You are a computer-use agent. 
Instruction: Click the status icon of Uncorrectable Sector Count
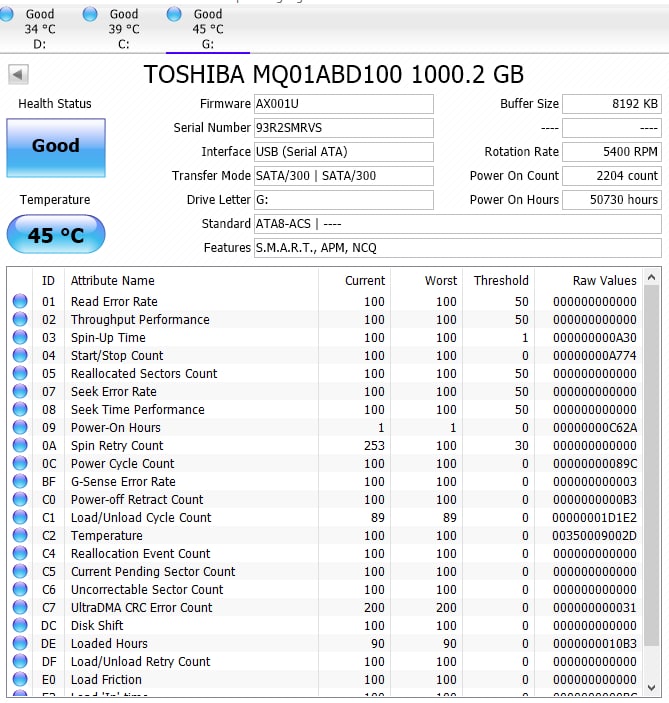[20, 589]
